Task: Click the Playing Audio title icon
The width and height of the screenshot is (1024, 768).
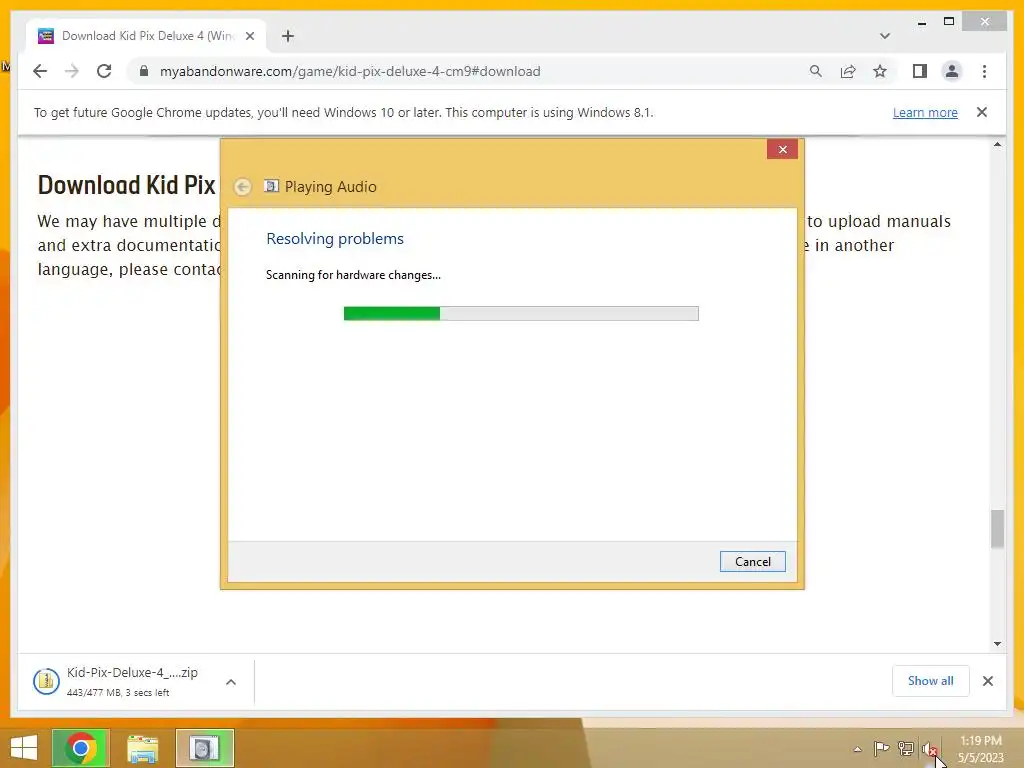Action: tap(271, 186)
